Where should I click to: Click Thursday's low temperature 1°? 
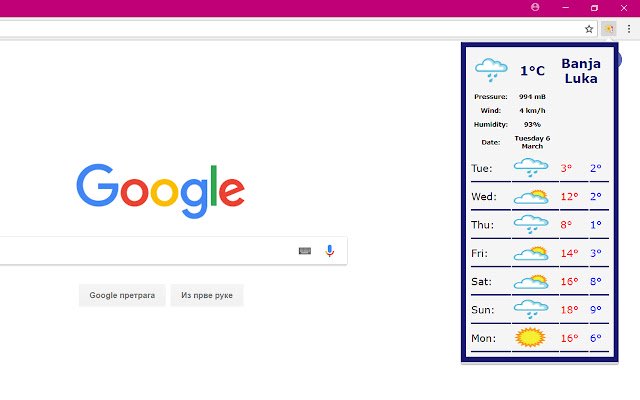(x=596, y=225)
